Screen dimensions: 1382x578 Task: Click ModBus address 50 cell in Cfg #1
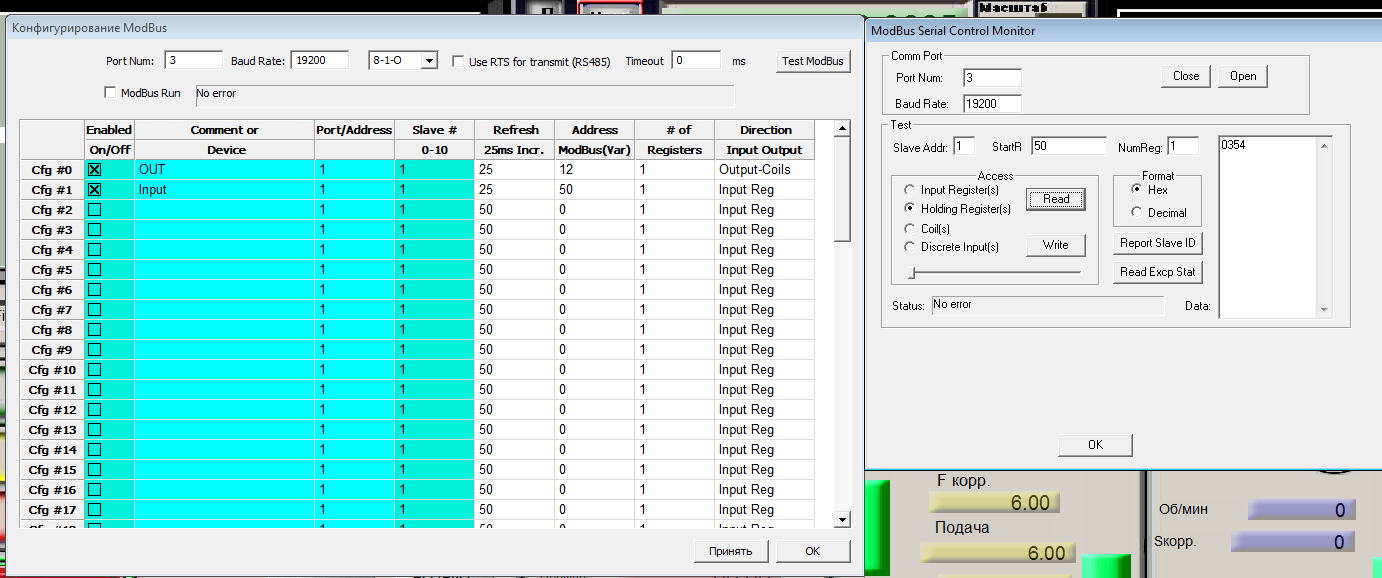[x=594, y=190]
